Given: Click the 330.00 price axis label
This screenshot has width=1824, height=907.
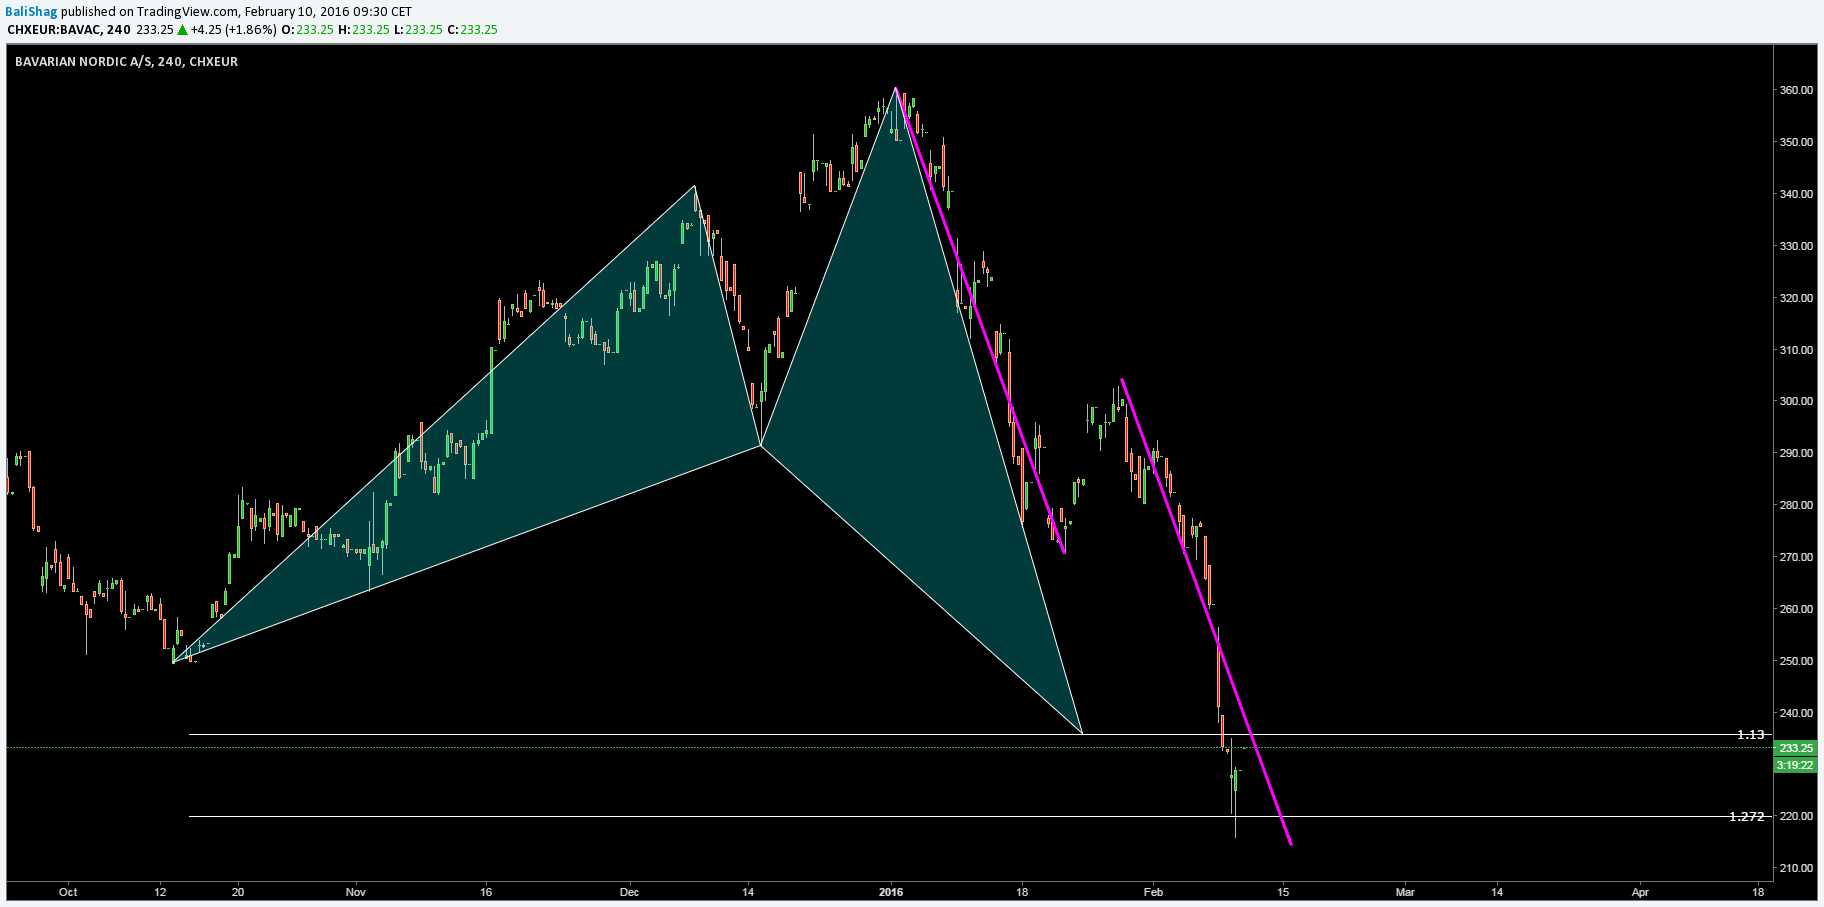Looking at the screenshot, I should (x=1796, y=246).
